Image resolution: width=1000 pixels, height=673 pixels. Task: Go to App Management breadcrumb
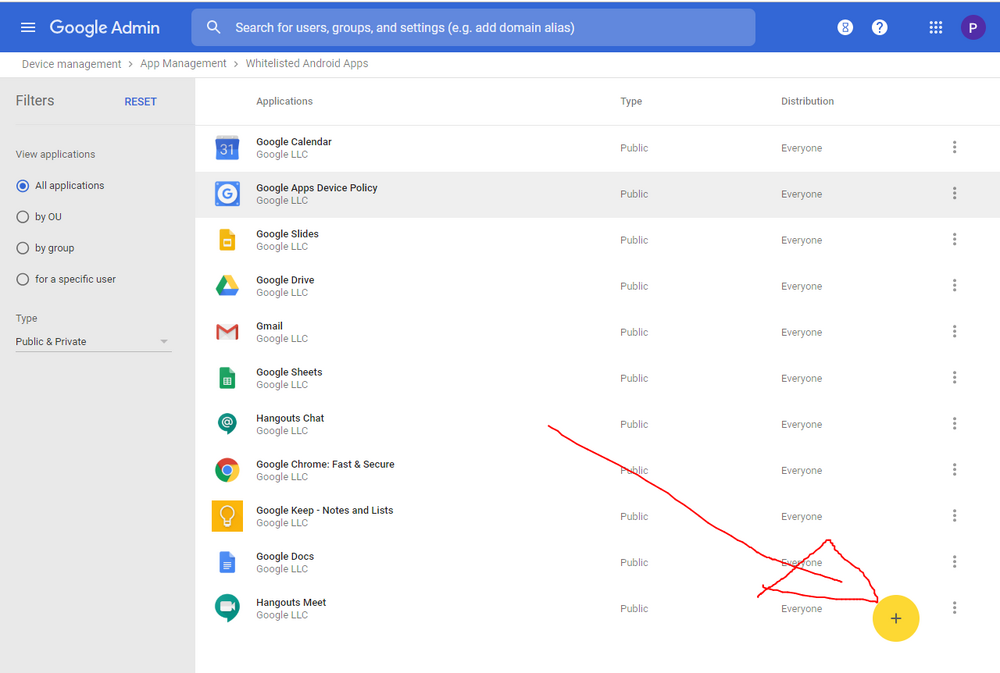(x=183, y=64)
